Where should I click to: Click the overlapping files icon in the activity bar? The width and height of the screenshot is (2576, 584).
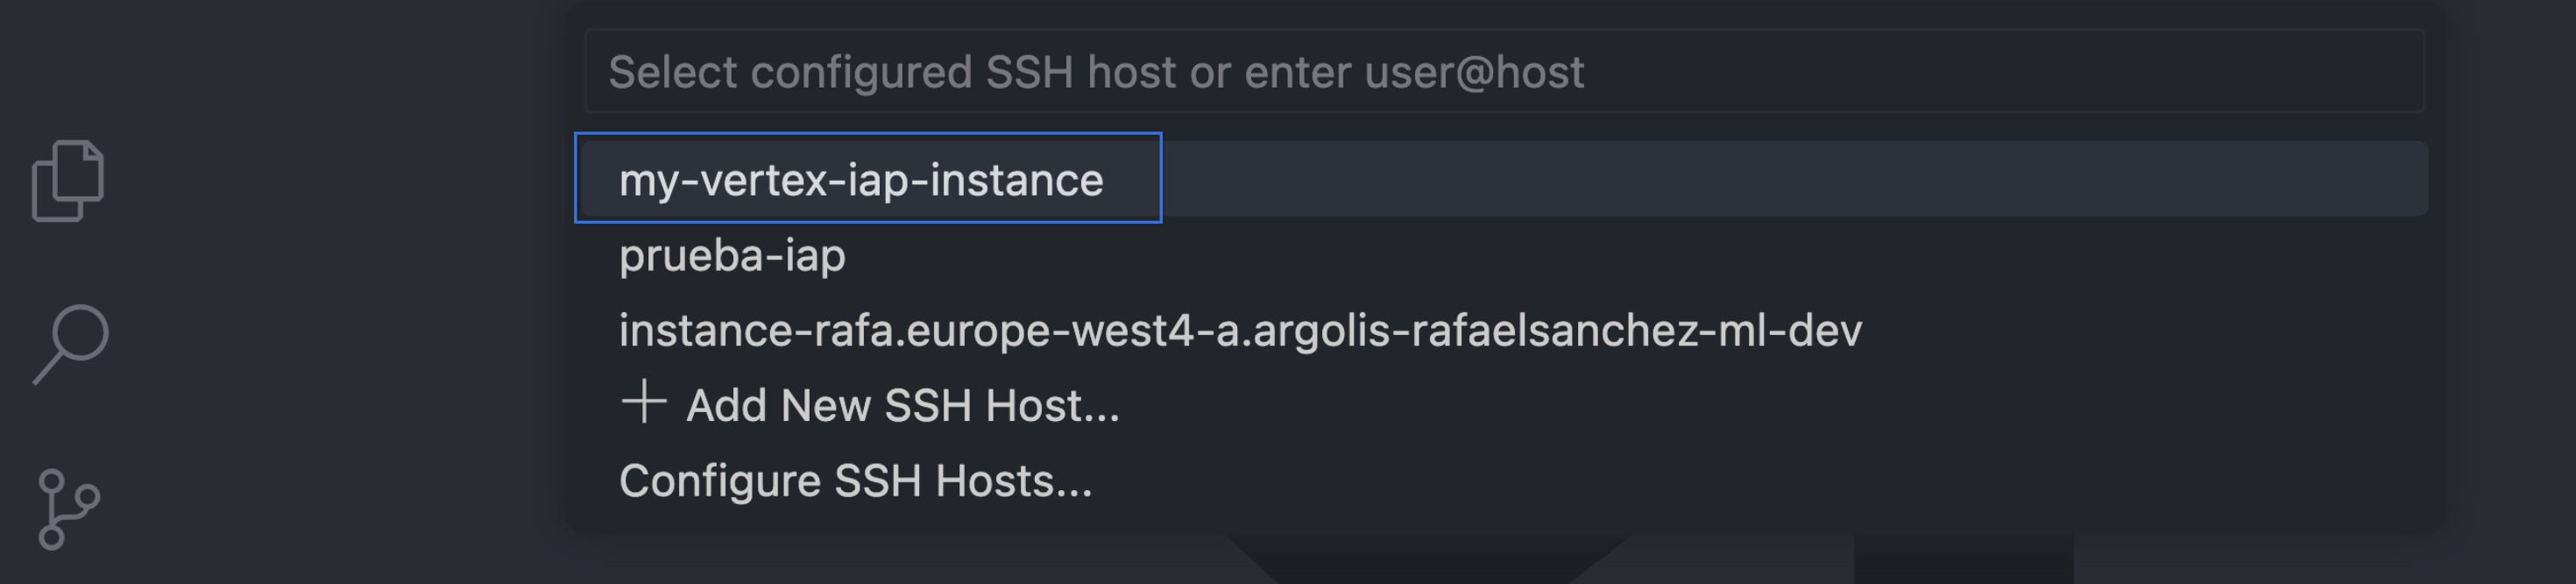(x=68, y=180)
